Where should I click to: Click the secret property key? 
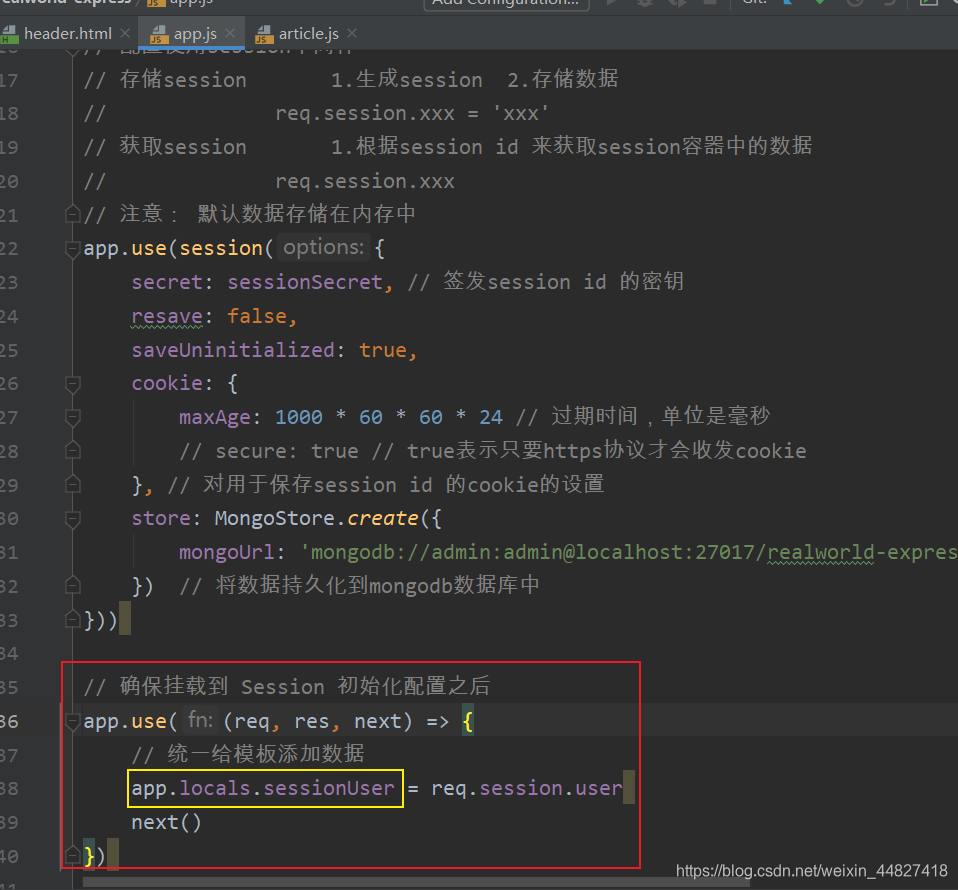(167, 283)
